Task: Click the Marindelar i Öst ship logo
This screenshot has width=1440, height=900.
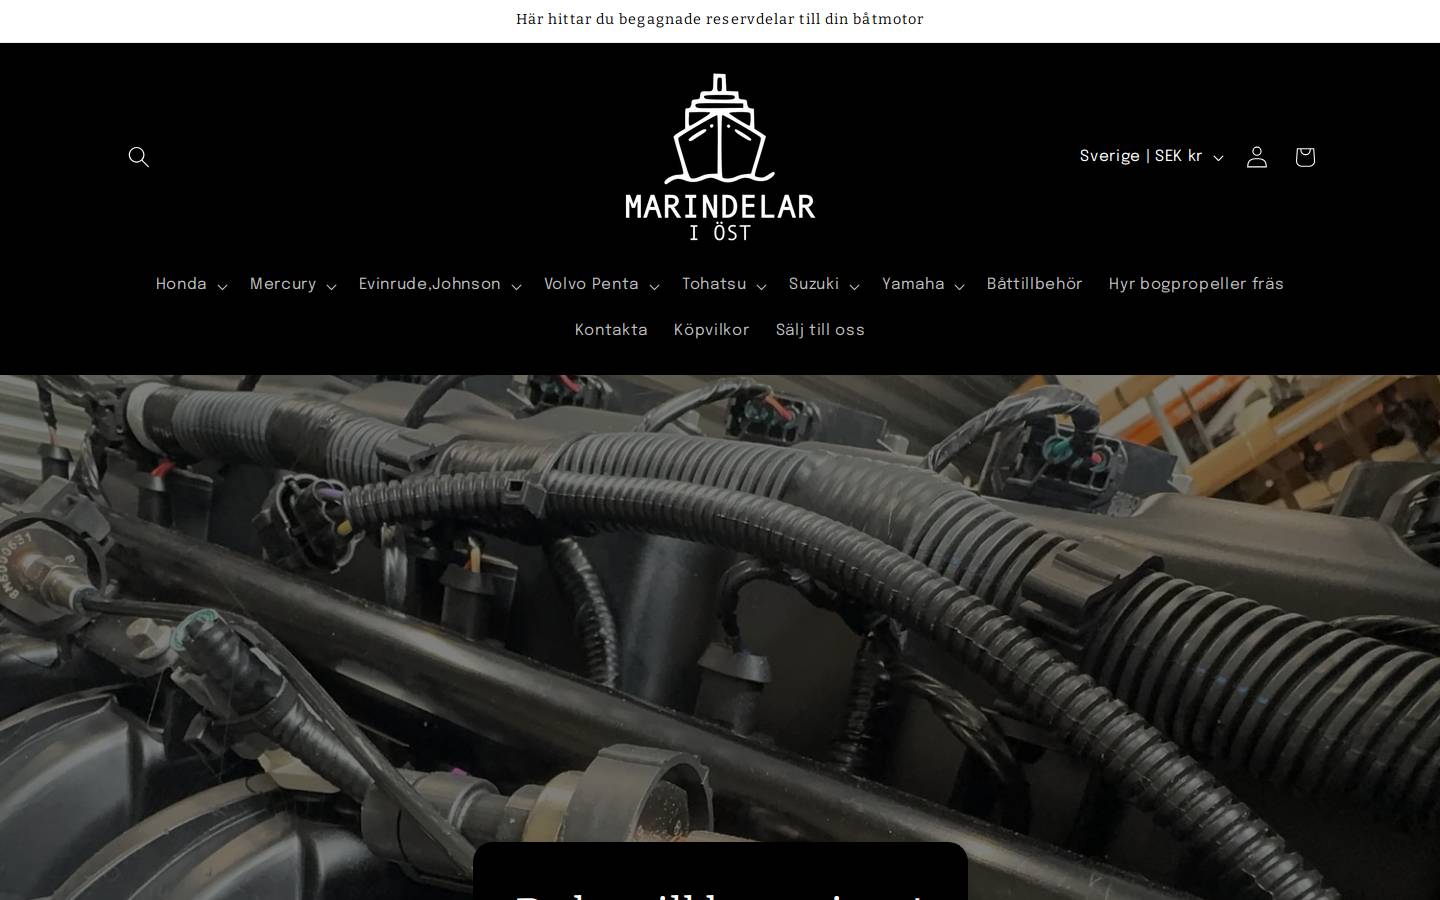Action: [x=720, y=157]
